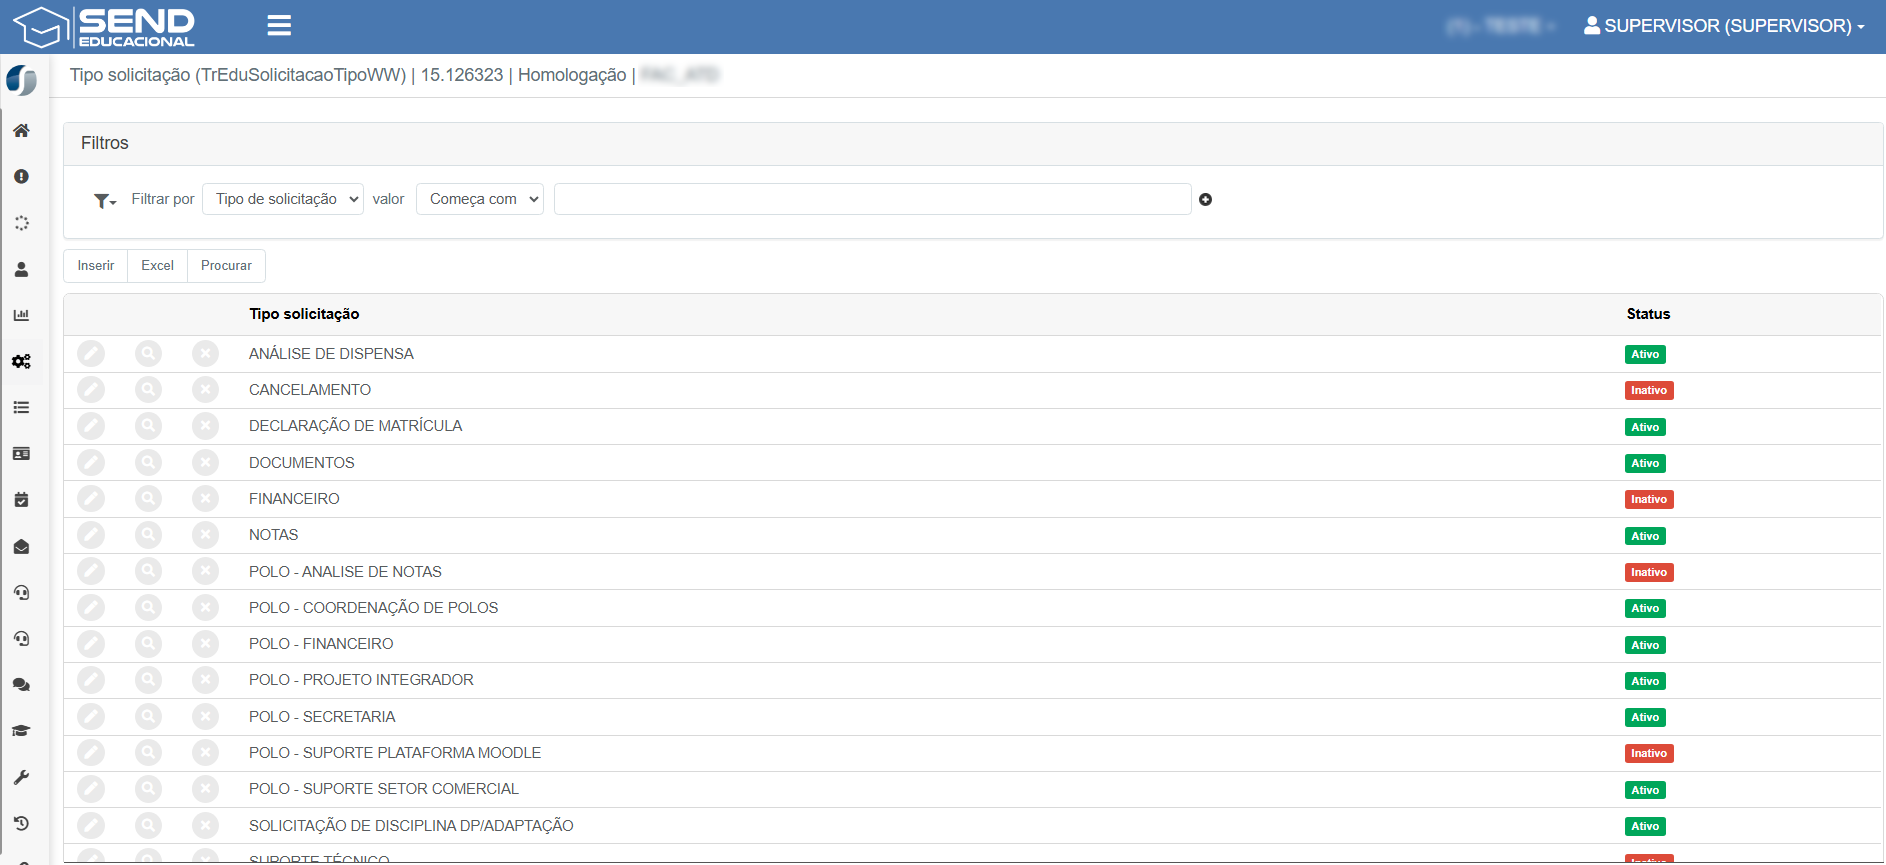Image resolution: width=1886 pixels, height=865 pixels.
Task: Open the hamburger menu in header
Action: [x=279, y=26]
